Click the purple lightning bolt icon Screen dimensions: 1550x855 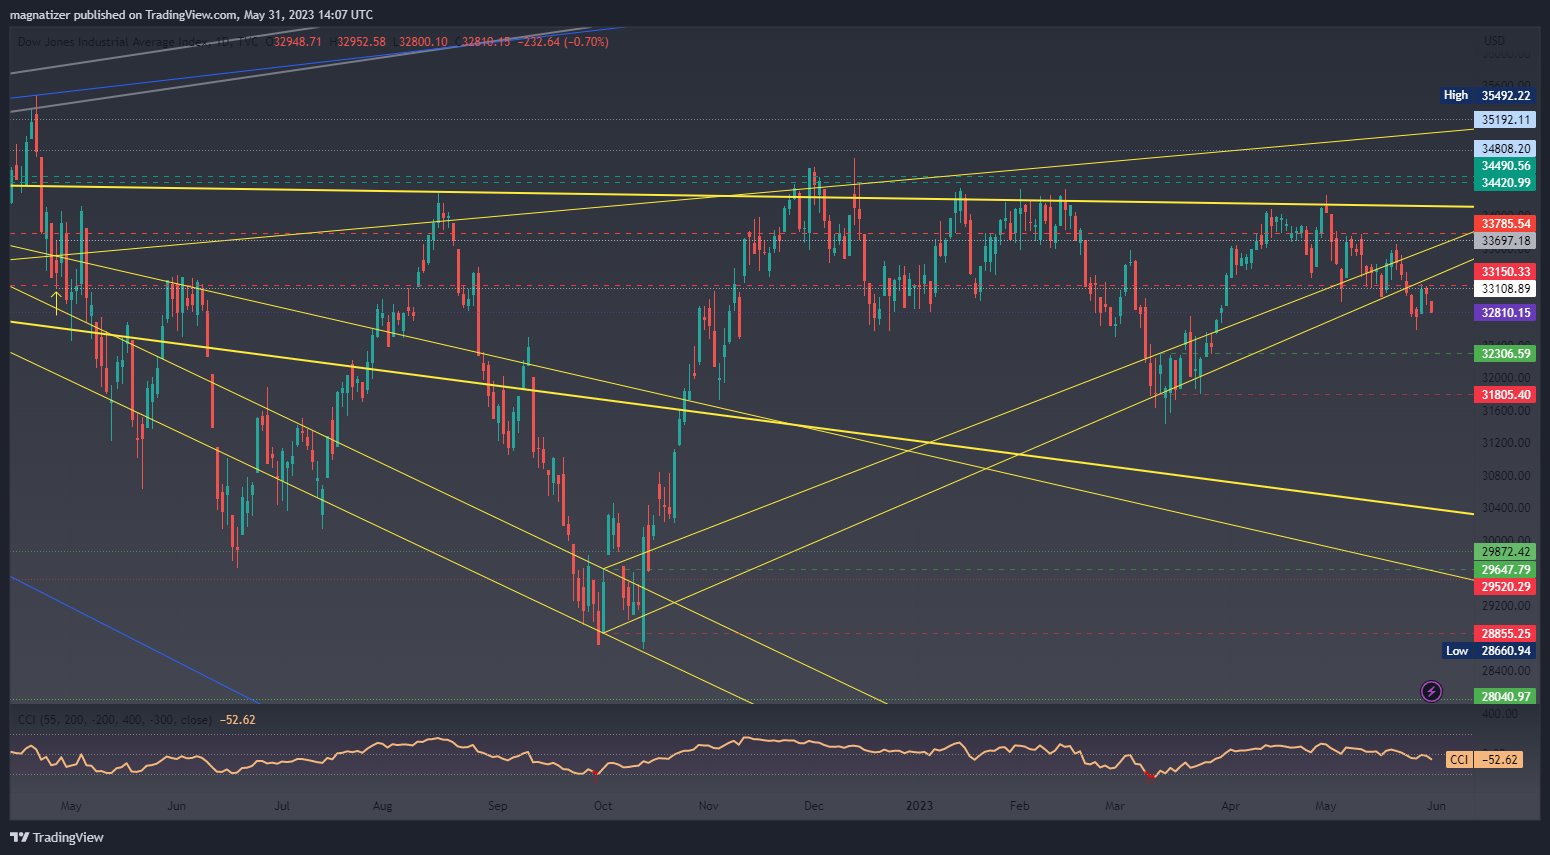(1431, 691)
